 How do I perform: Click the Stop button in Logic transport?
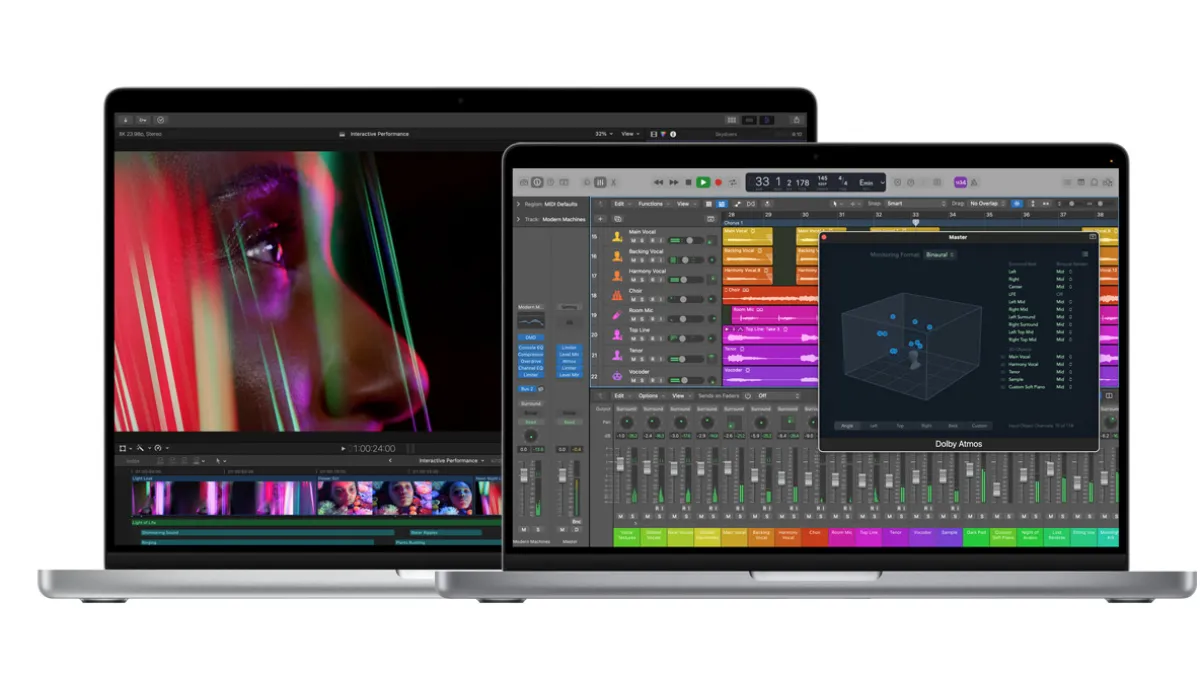pos(688,182)
